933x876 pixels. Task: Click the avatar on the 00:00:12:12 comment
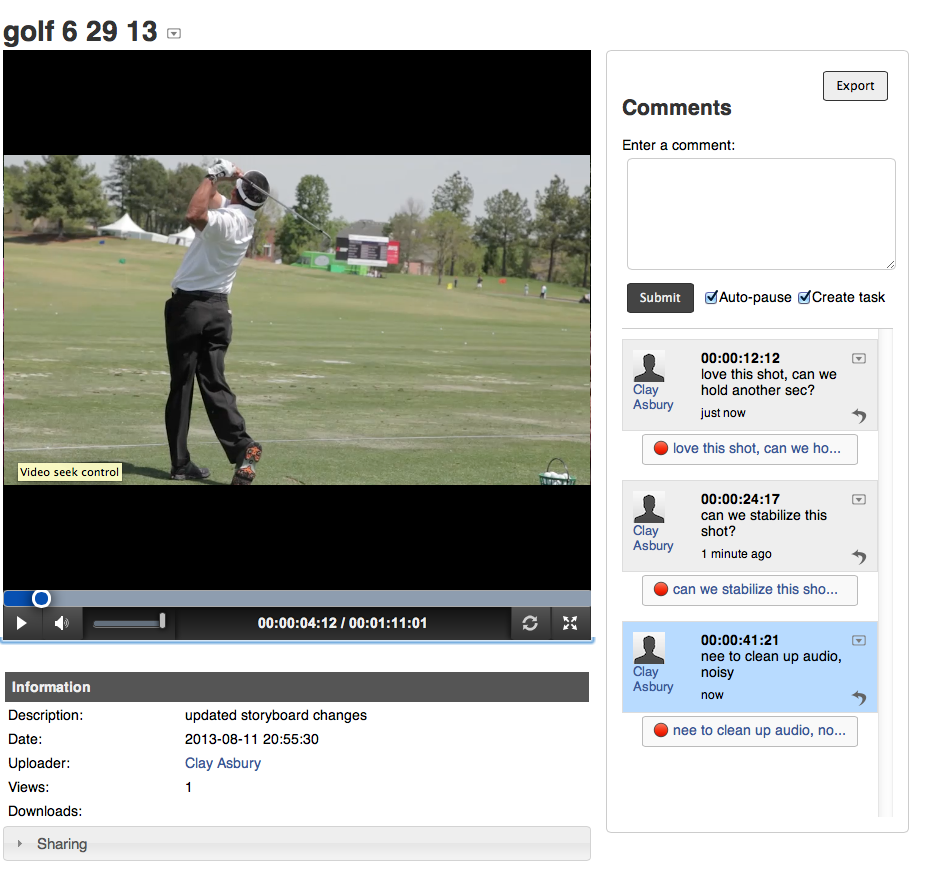650,366
